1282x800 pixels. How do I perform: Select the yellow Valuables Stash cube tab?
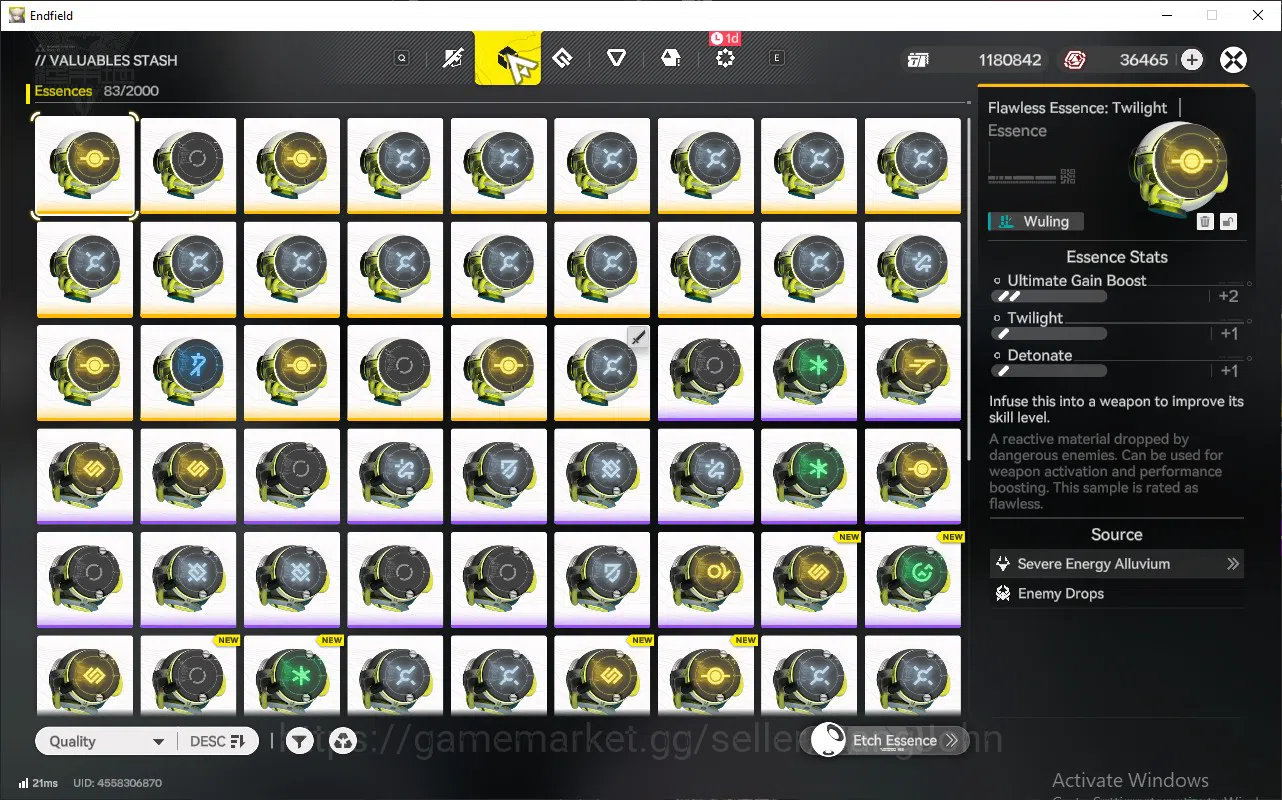click(508, 58)
